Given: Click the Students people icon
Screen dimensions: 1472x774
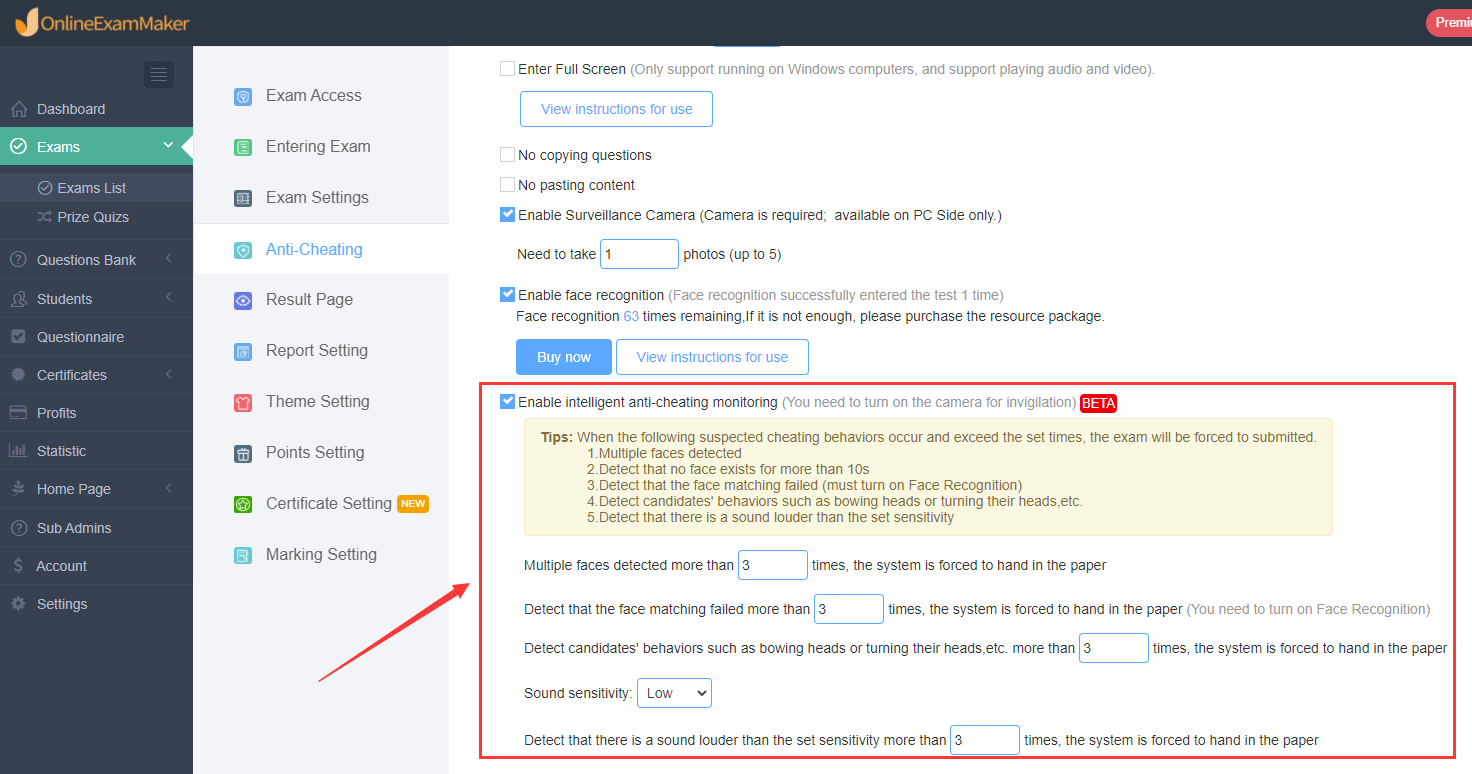Looking at the screenshot, I should pyautogui.click(x=18, y=299).
